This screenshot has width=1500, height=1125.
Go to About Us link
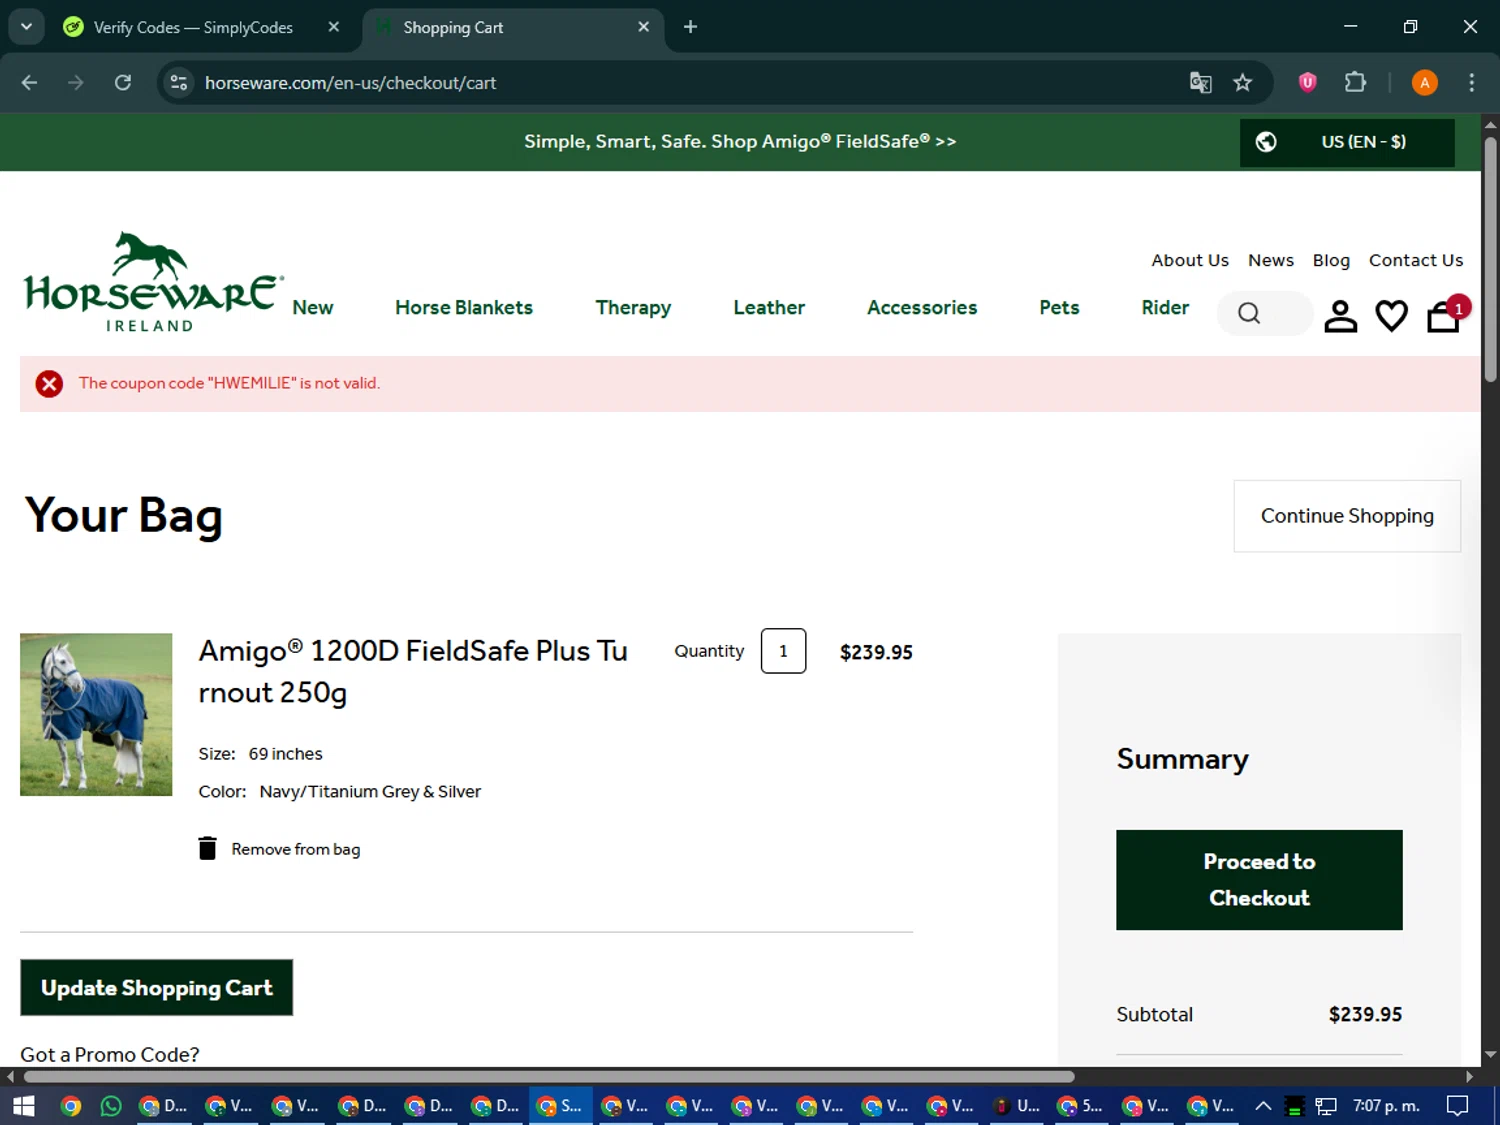1190,260
